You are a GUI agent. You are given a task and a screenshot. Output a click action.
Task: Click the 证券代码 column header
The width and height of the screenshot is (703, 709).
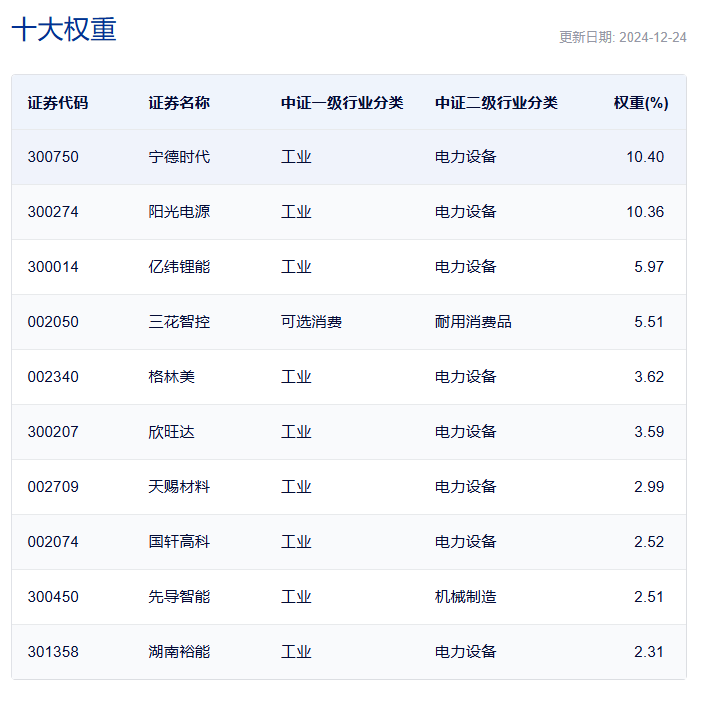58,103
